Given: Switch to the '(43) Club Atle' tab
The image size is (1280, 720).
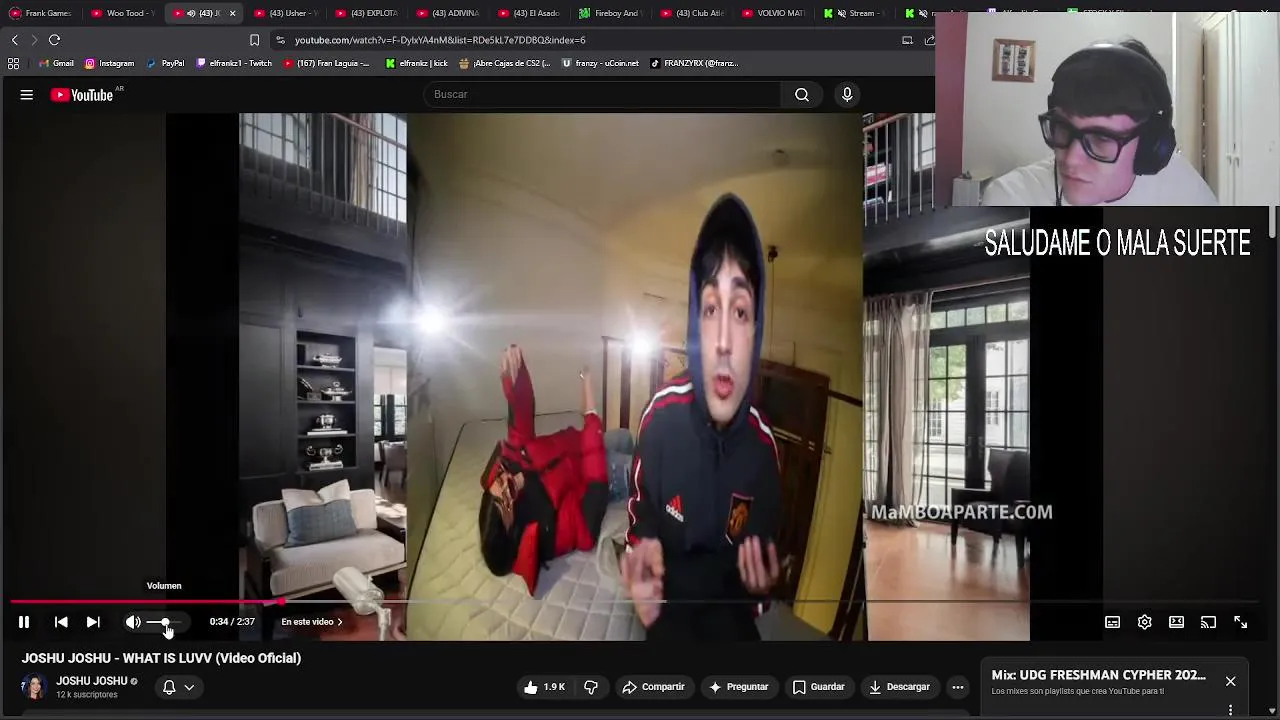Looking at the screenshot, I should click(x=694, y=13).
